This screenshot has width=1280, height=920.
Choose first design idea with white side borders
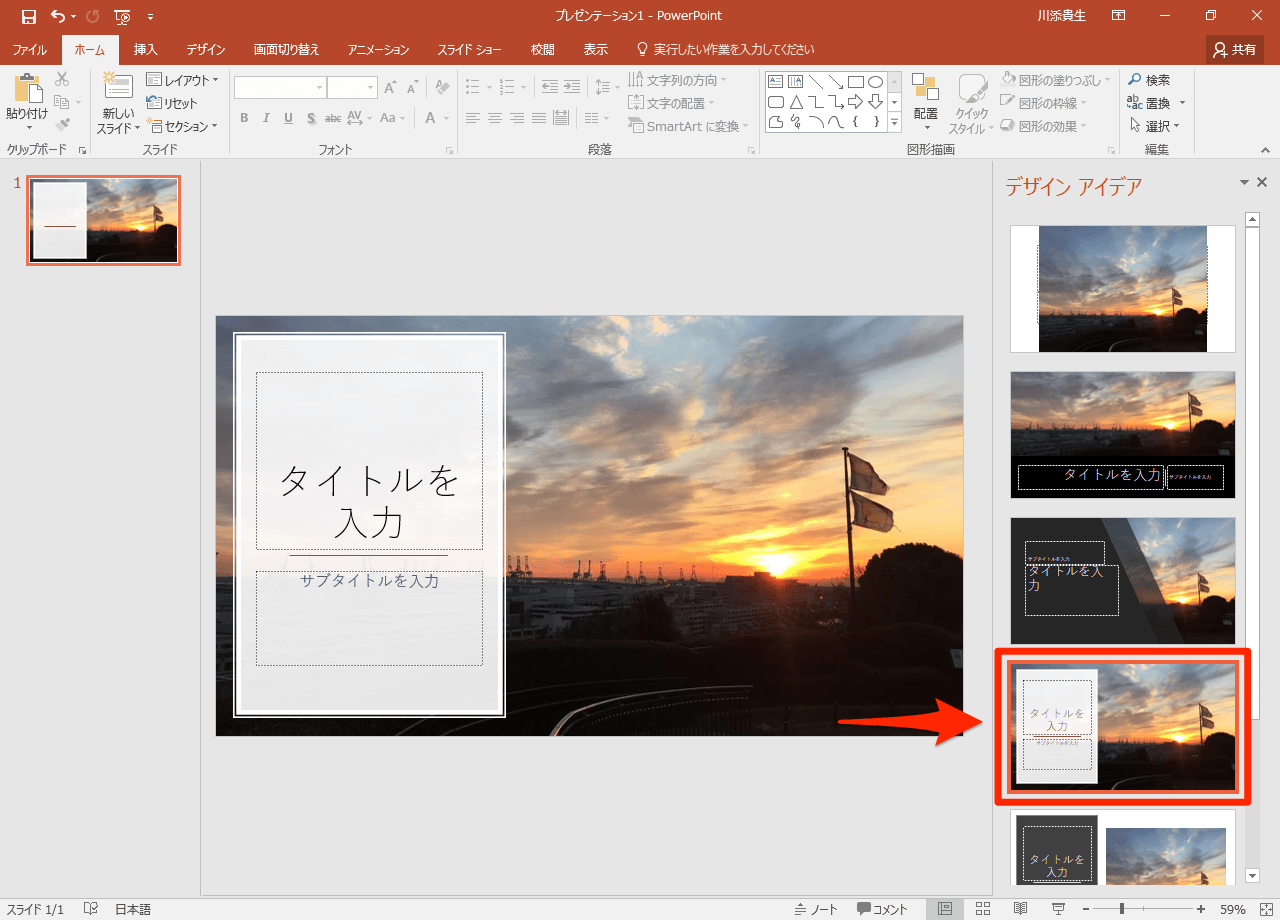pos(1123,289)
